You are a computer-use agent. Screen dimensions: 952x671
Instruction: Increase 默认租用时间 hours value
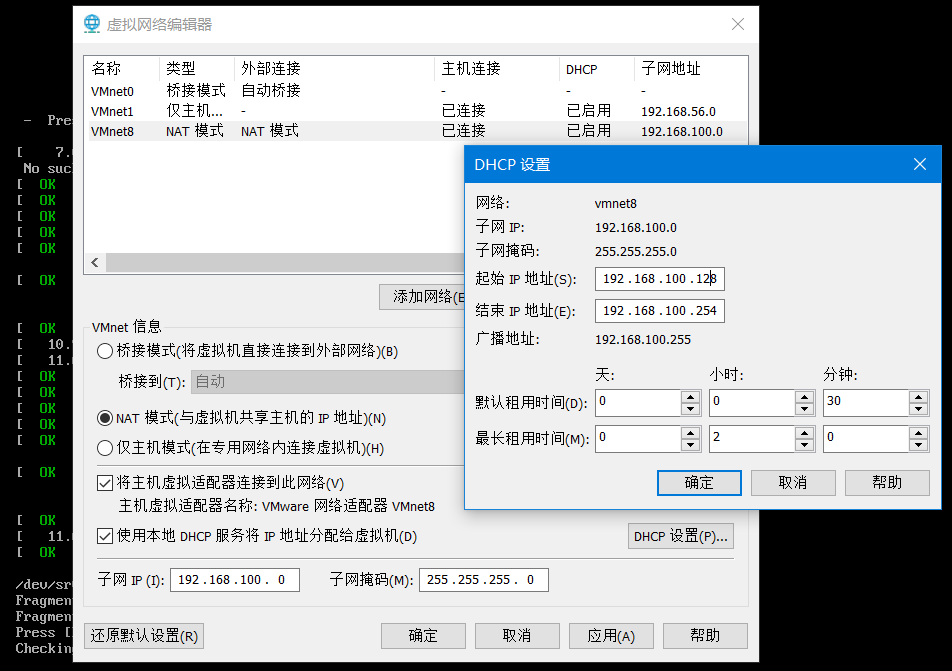804,397
